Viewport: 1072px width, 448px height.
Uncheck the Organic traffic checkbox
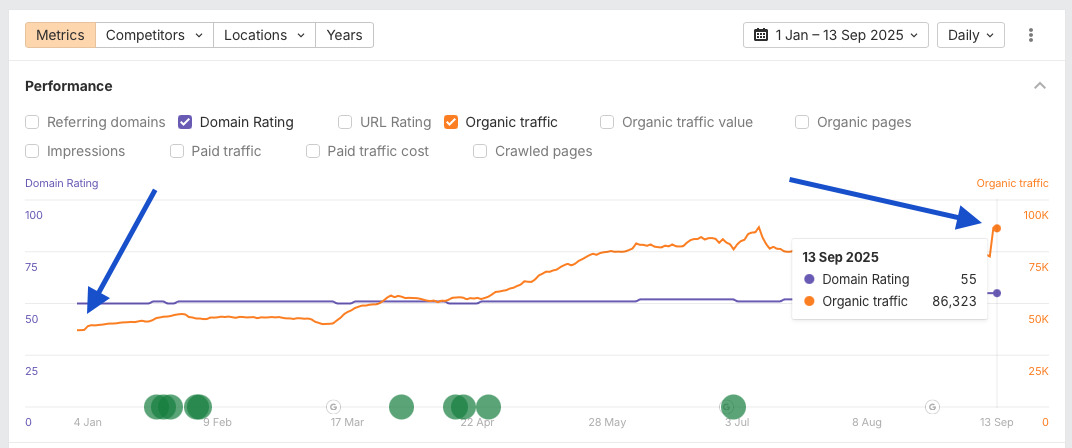click(451, 122)
